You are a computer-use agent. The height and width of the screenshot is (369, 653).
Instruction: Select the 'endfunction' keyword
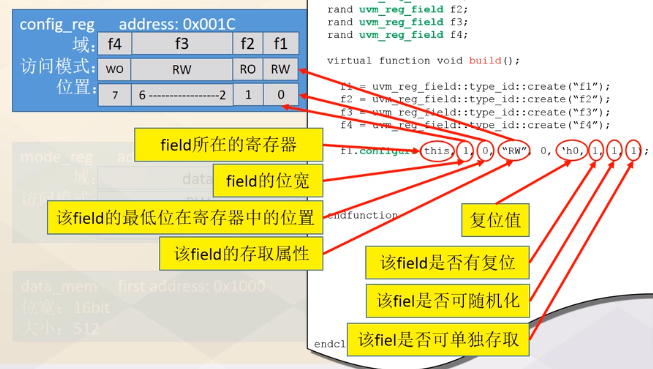(x=362, y=215)
